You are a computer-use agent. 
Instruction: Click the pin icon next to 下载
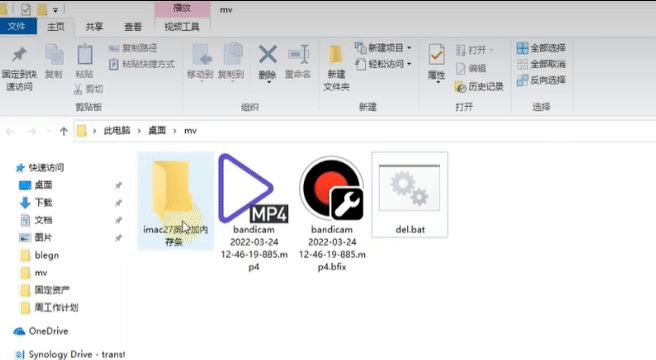click(118, 203)
